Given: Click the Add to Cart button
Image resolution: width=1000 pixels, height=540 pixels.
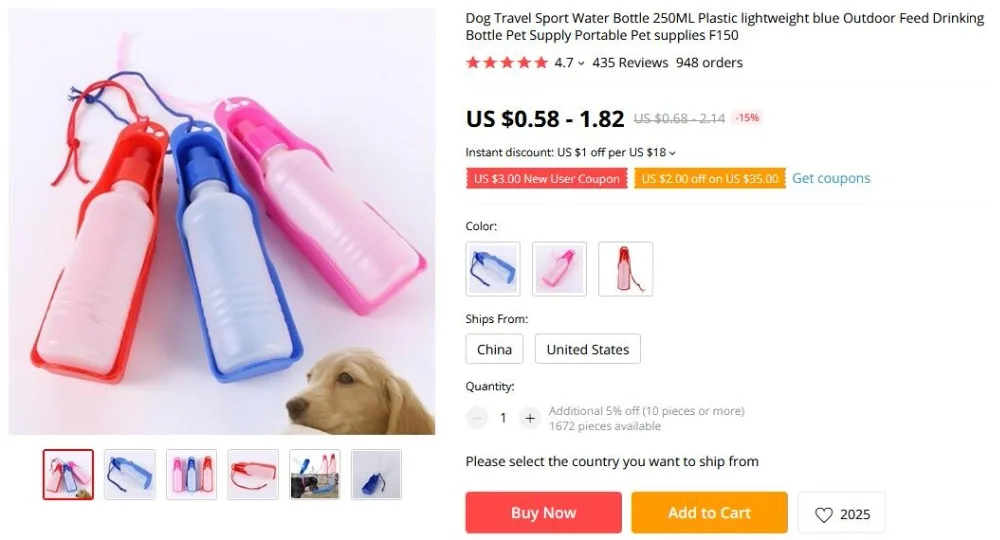Looking at the screenshot, I should [x=709, y=513].
